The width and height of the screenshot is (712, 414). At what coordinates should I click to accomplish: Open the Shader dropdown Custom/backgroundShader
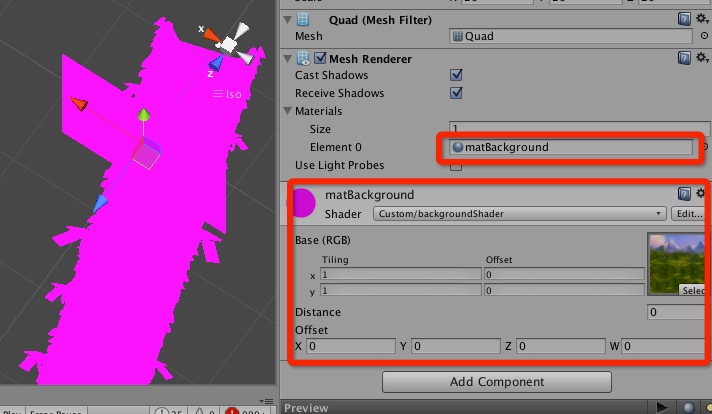click(x=519, y=213)
